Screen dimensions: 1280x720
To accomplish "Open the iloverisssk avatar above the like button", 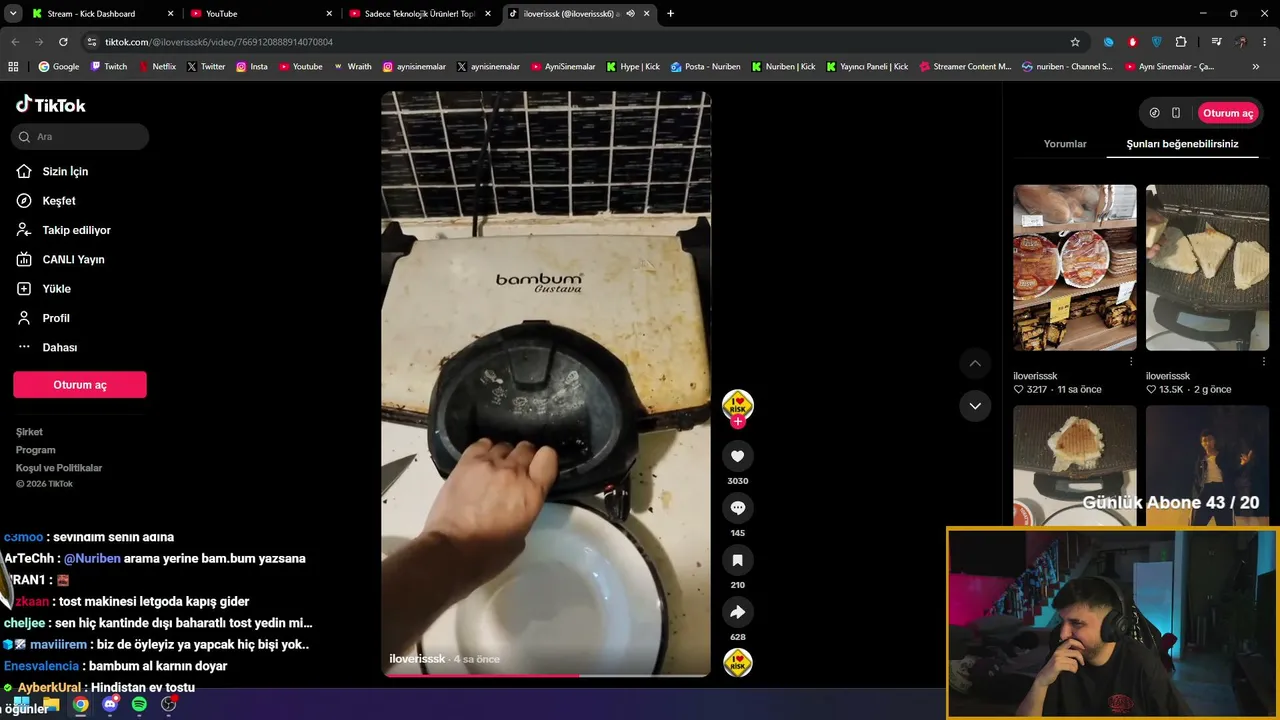I will (738, 404).
